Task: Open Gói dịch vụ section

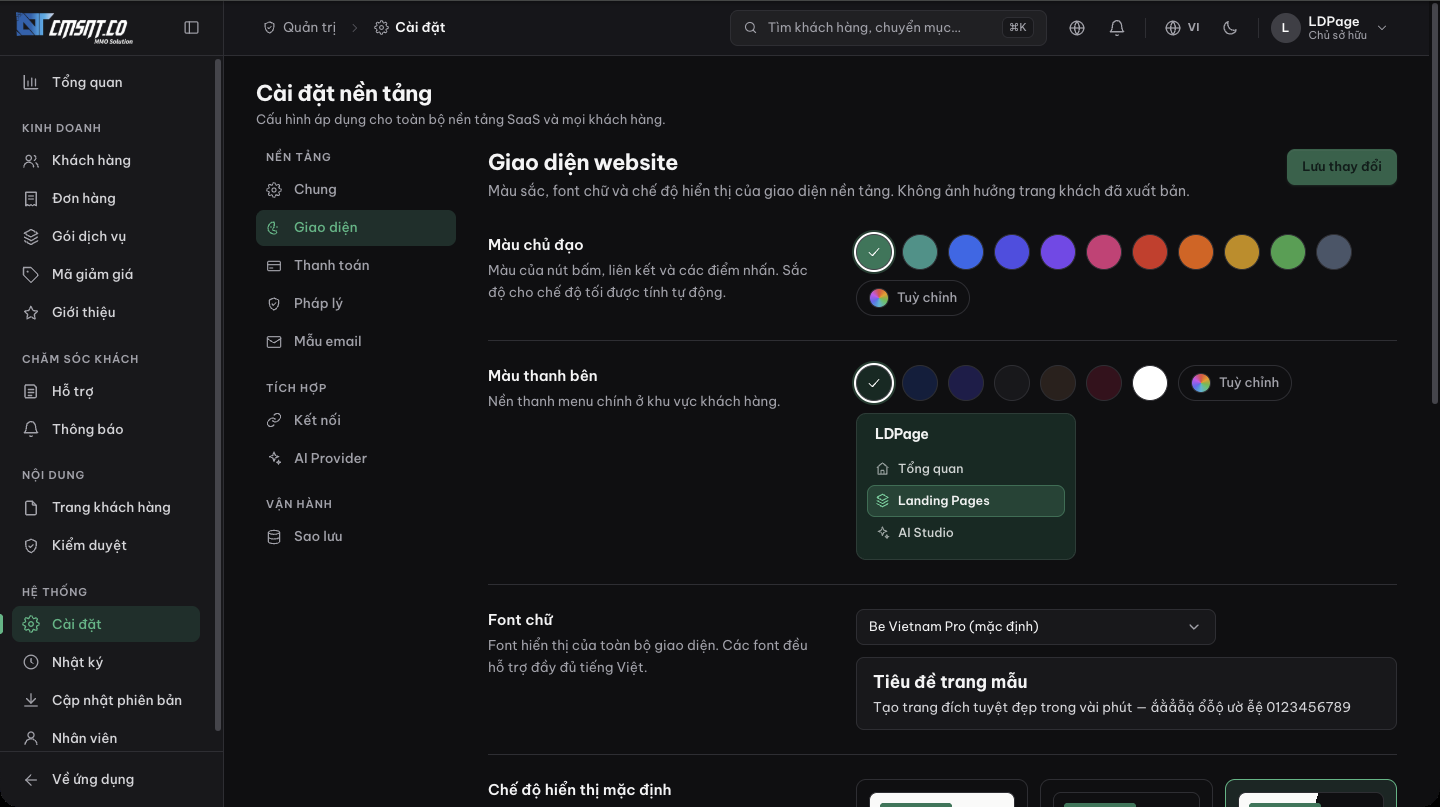Action: [x=106, y=236]
